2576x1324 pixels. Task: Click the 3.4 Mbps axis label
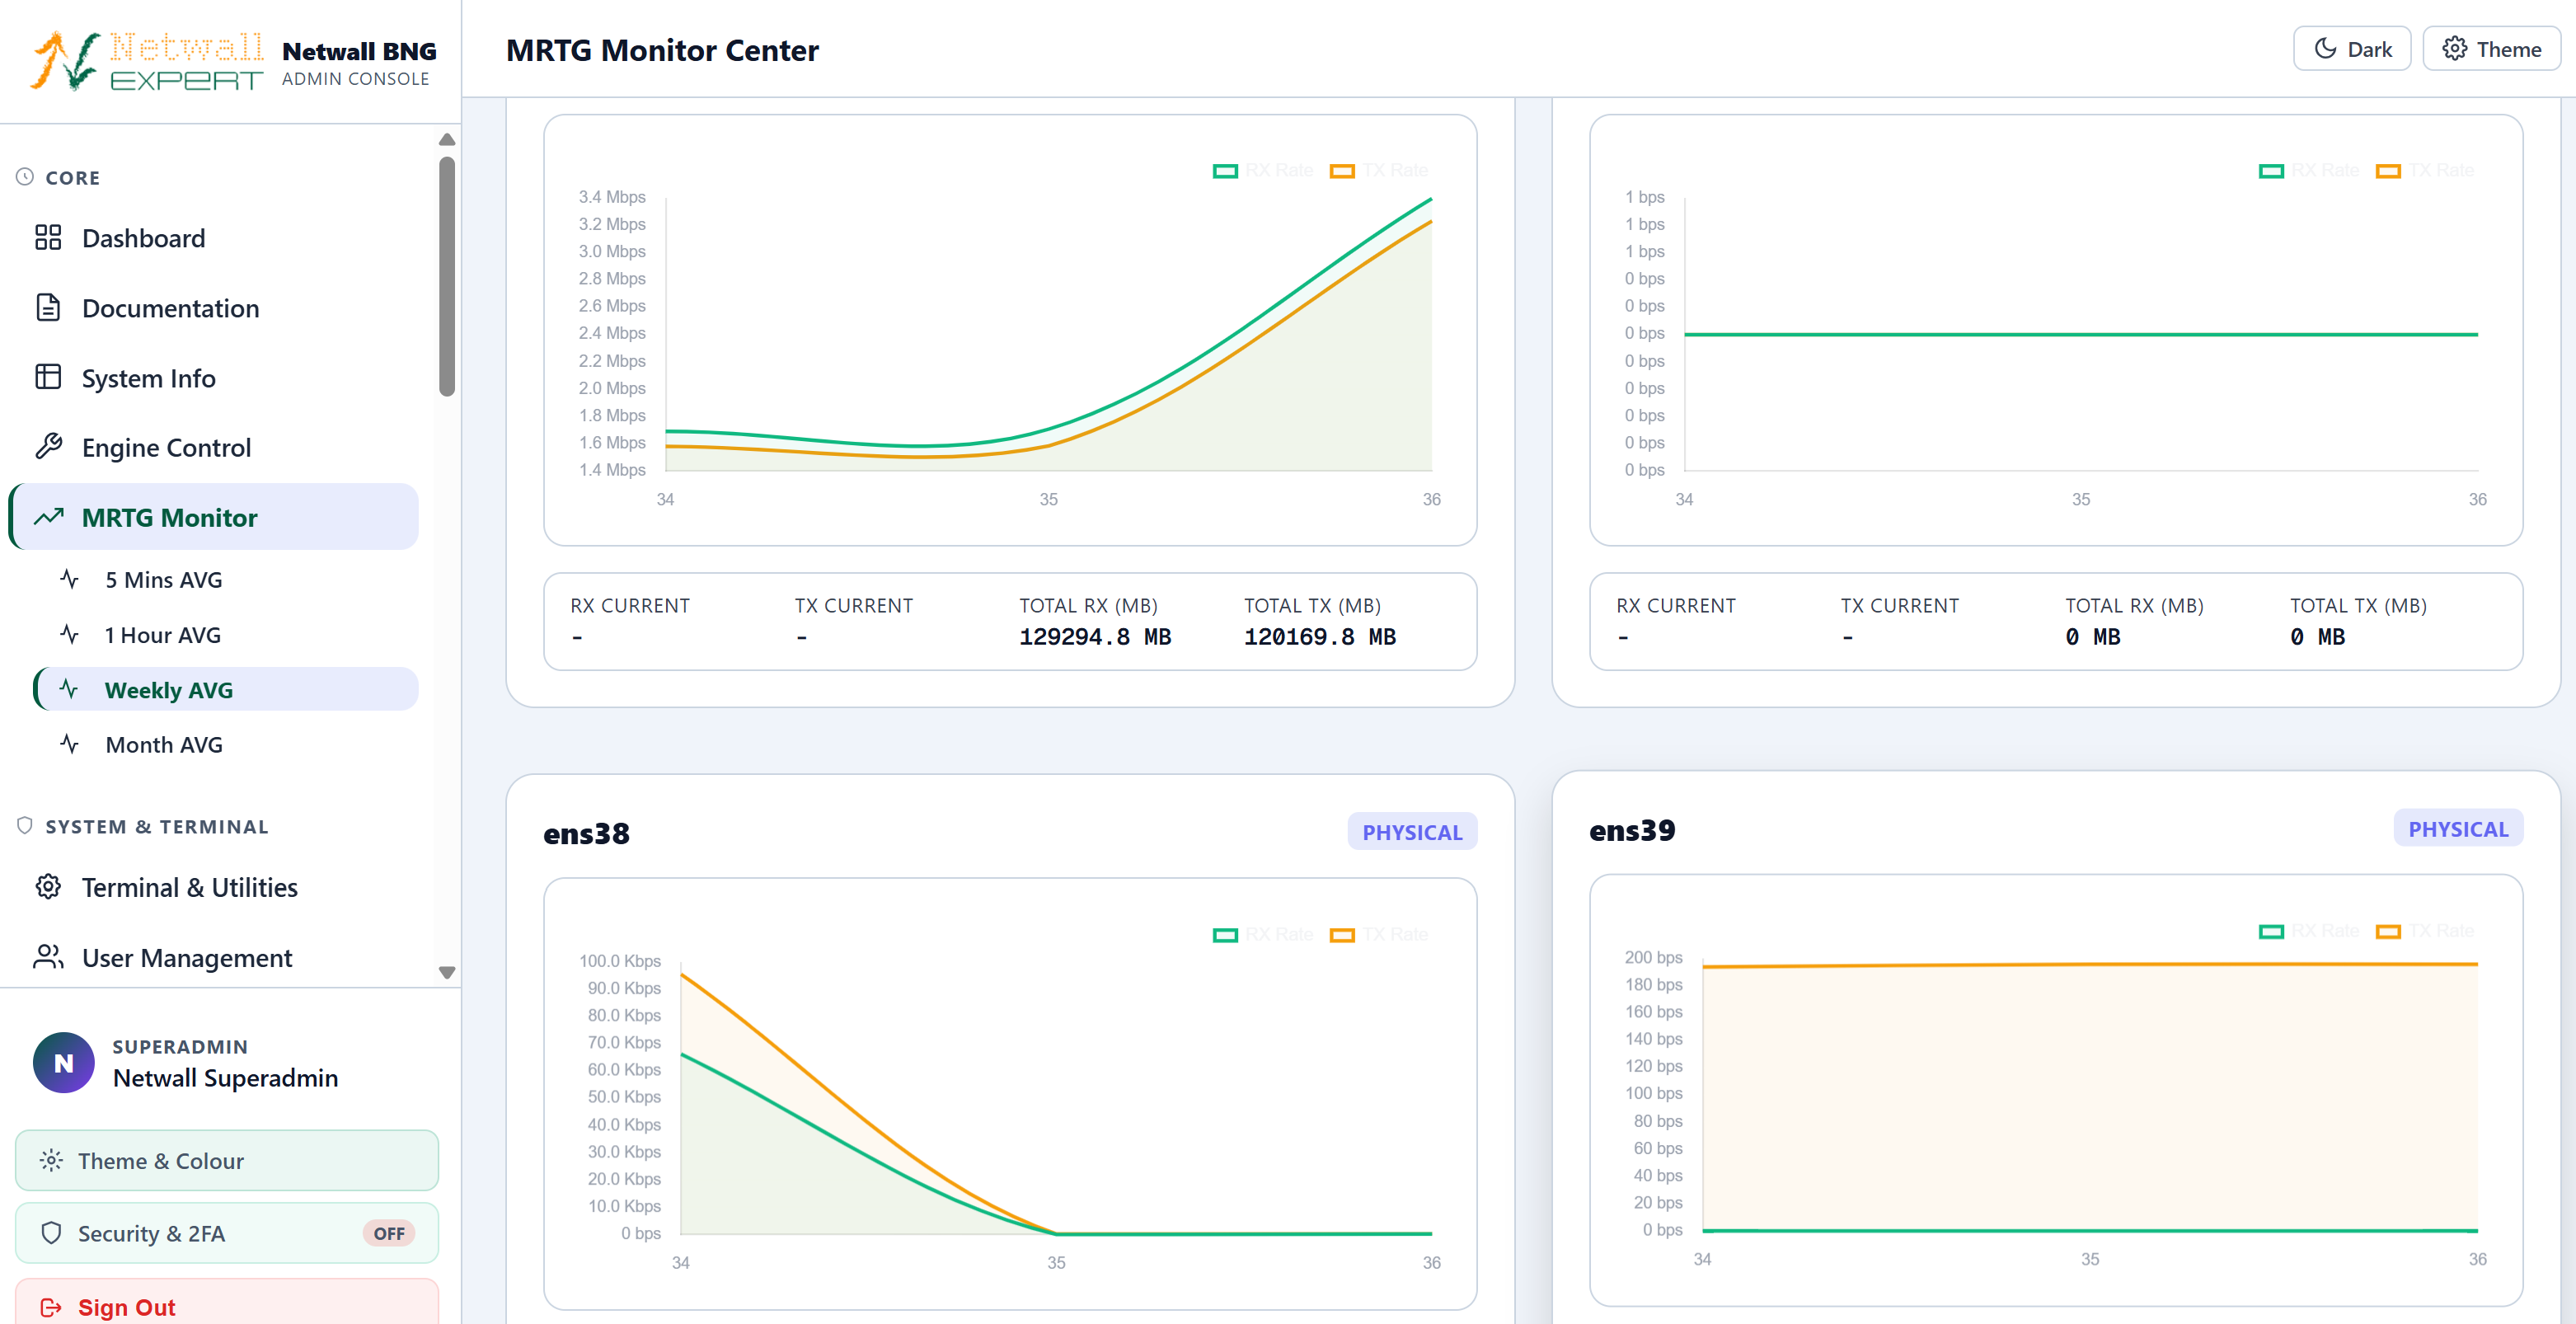[612, 197]
